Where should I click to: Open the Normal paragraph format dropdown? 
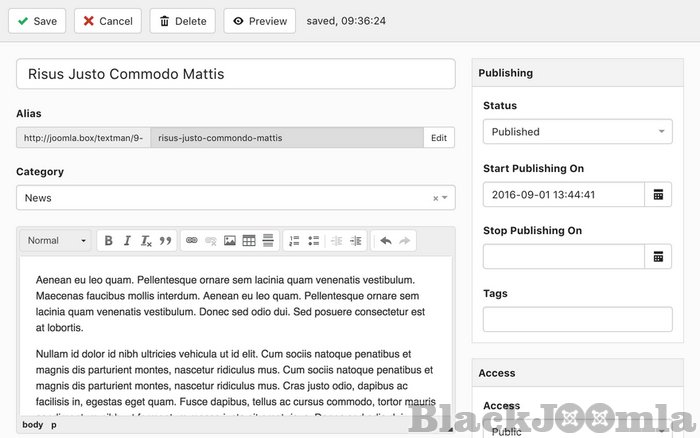pyautogui.click(x=56, y=241)
